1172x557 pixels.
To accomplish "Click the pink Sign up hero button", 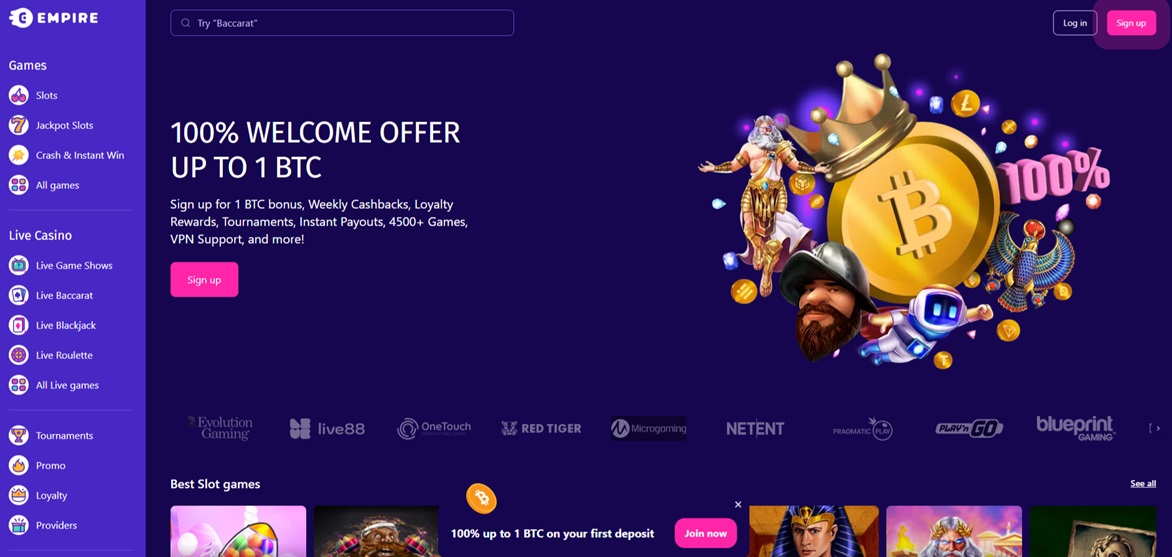I will [x=204, y=280].
